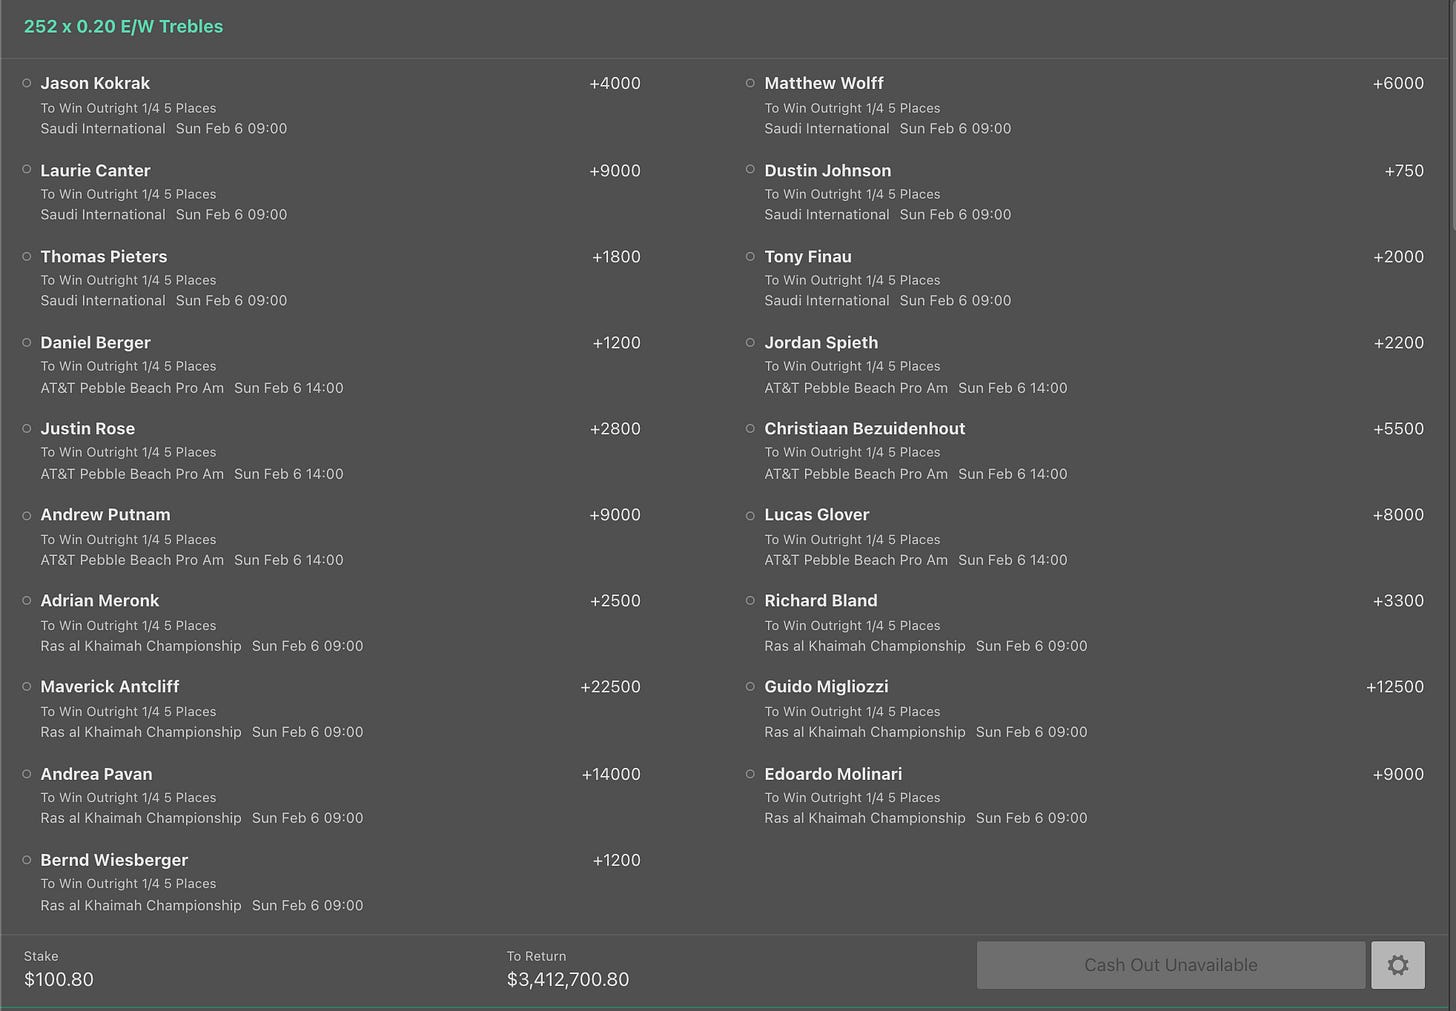The image size is (1456, 1011).
Task: Select the bullet marker beside Guido Migliozzi
Action: 750,686
